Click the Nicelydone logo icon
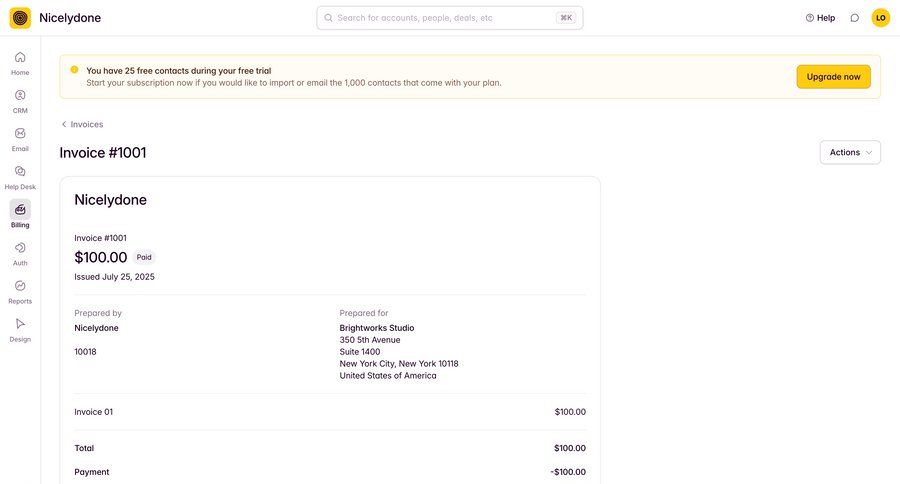This screenshot has width=900, height=484. tap(20, 18)
